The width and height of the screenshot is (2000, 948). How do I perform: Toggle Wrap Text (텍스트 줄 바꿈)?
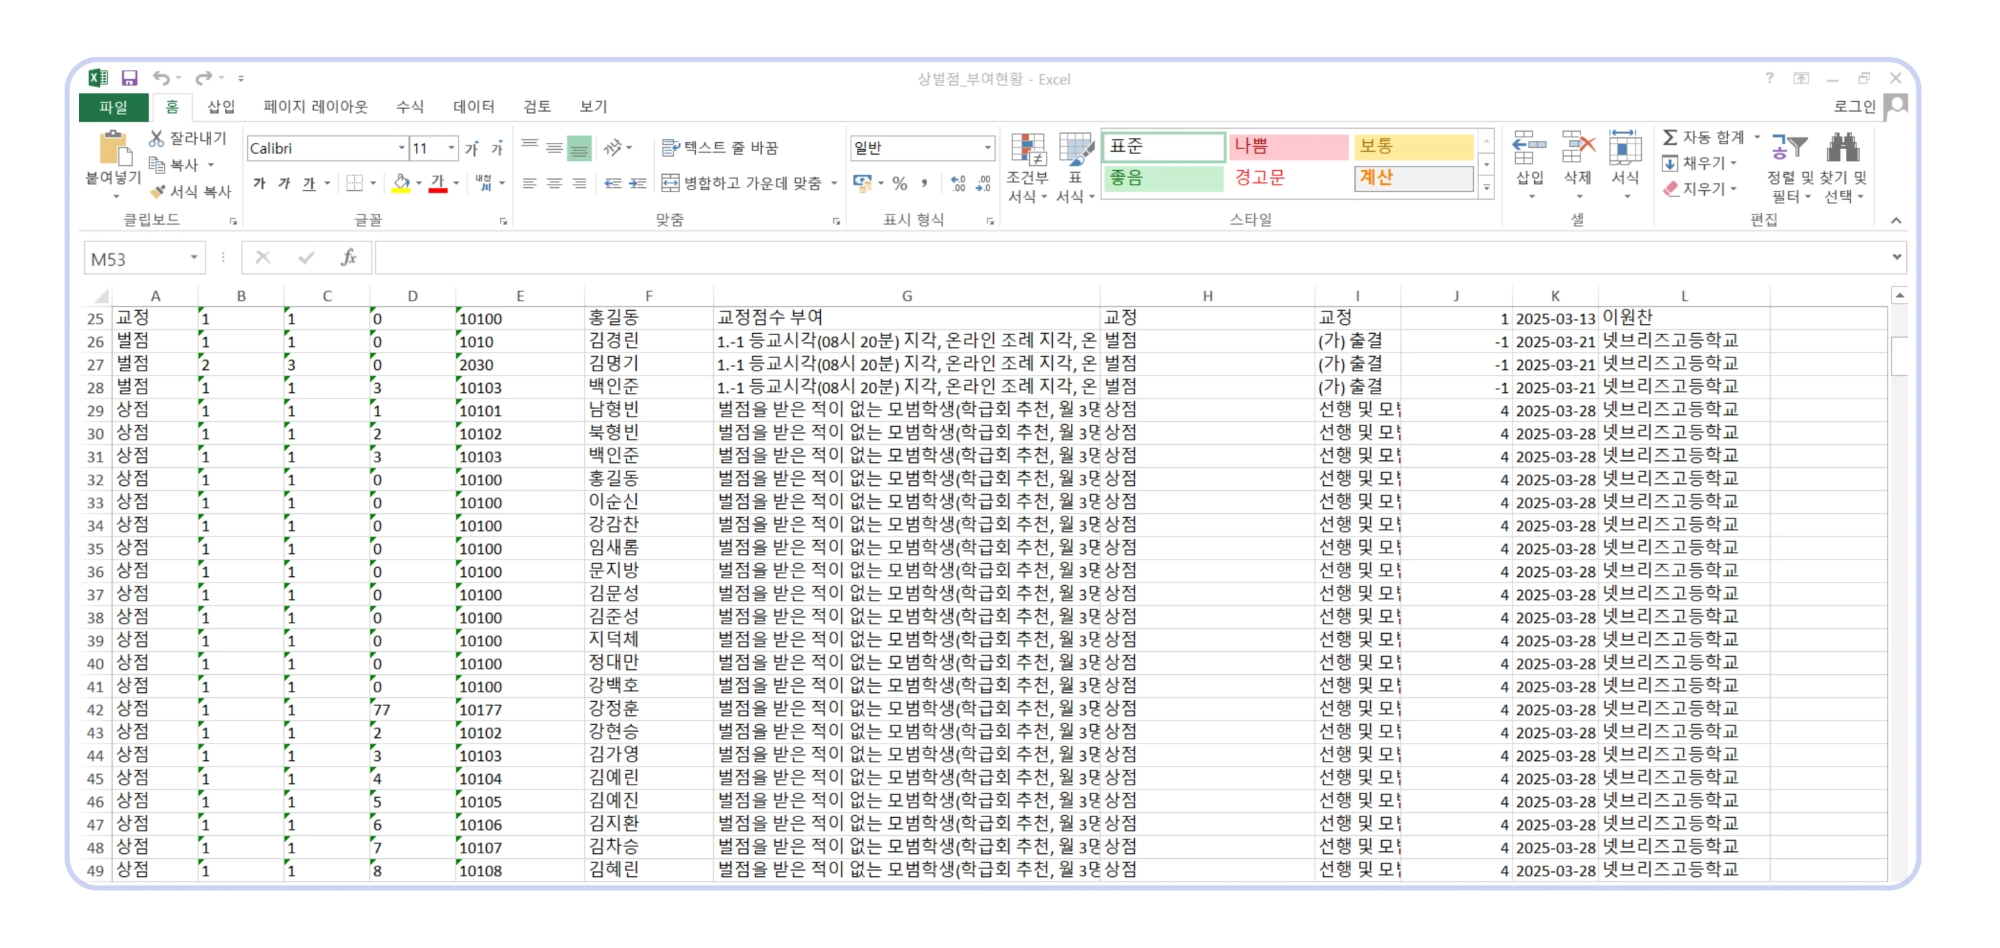click(x=720, y=148)
